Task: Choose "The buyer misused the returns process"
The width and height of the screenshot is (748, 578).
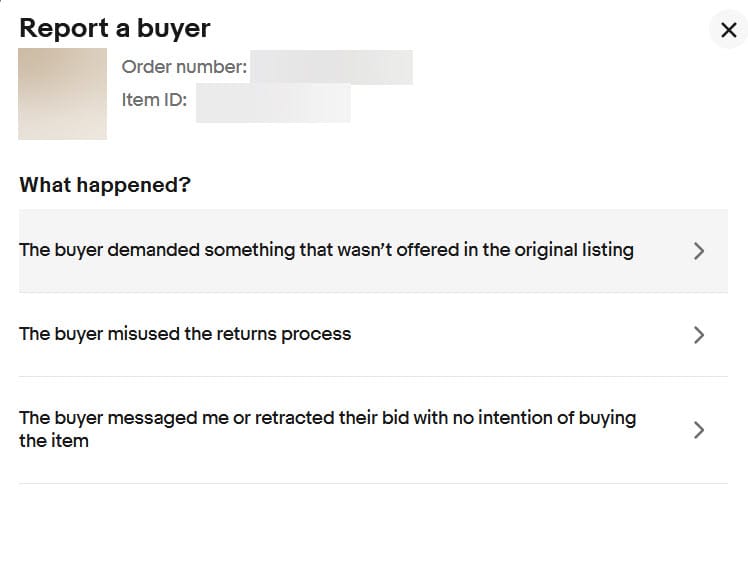Action: point(185,334)
